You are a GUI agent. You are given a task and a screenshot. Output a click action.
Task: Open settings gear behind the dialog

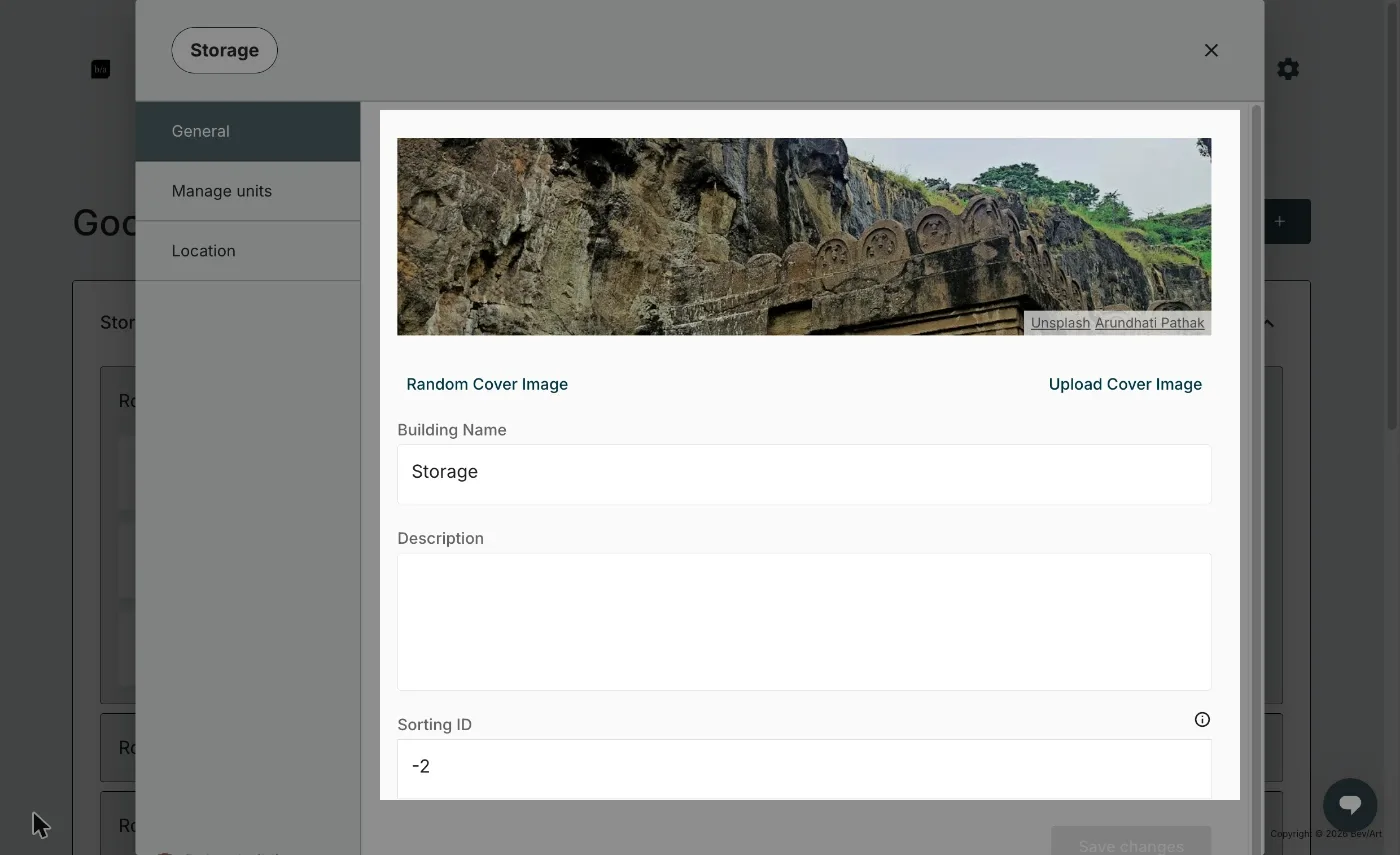coord(1288,69)
